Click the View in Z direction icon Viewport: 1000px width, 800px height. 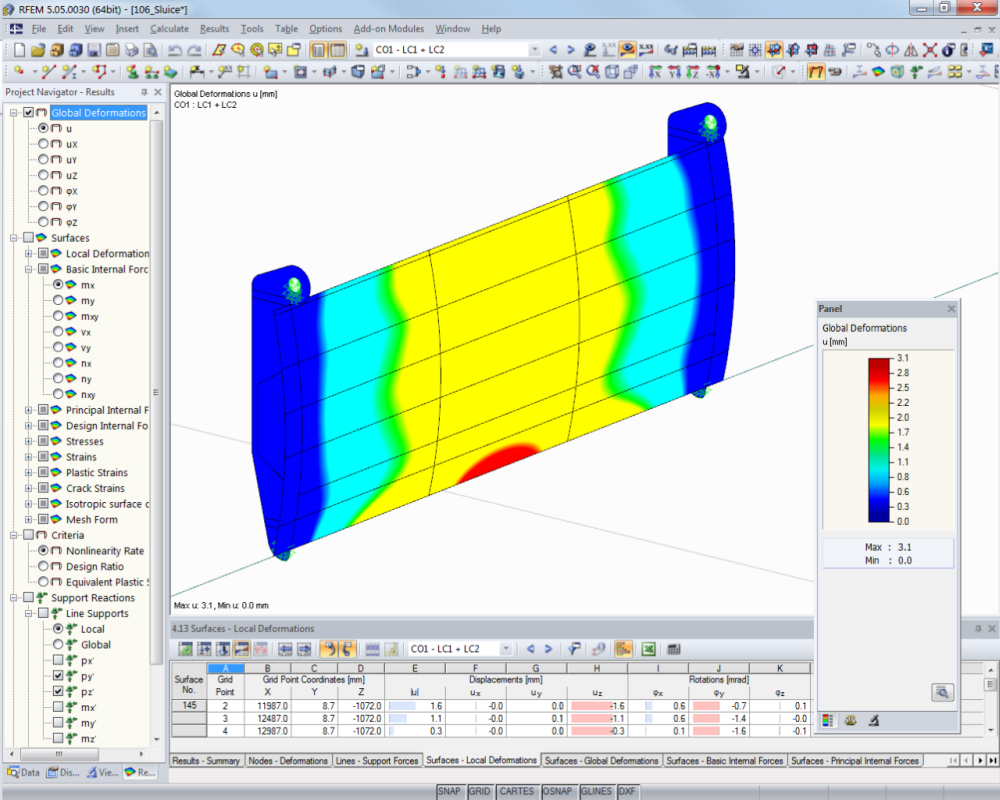[693, 72]
